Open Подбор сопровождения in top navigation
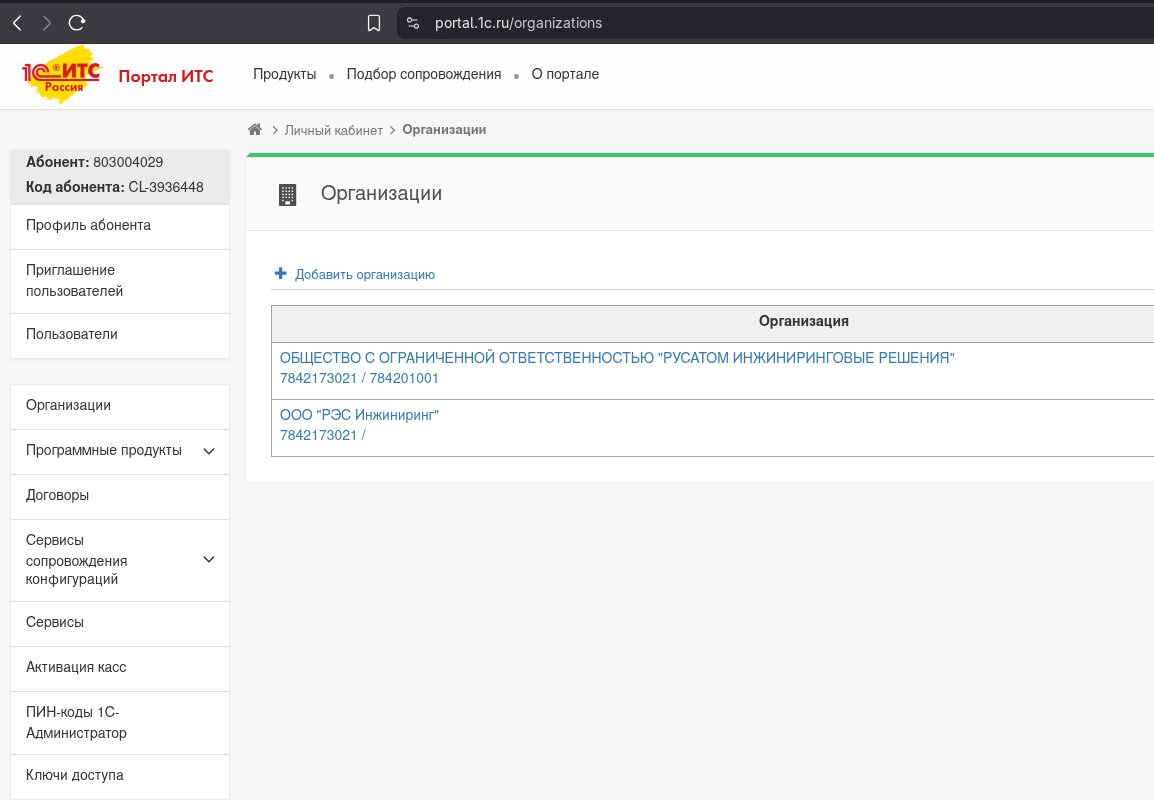Image resolution: width=1154 pixels, height=800 pixels. coord(423,74)
